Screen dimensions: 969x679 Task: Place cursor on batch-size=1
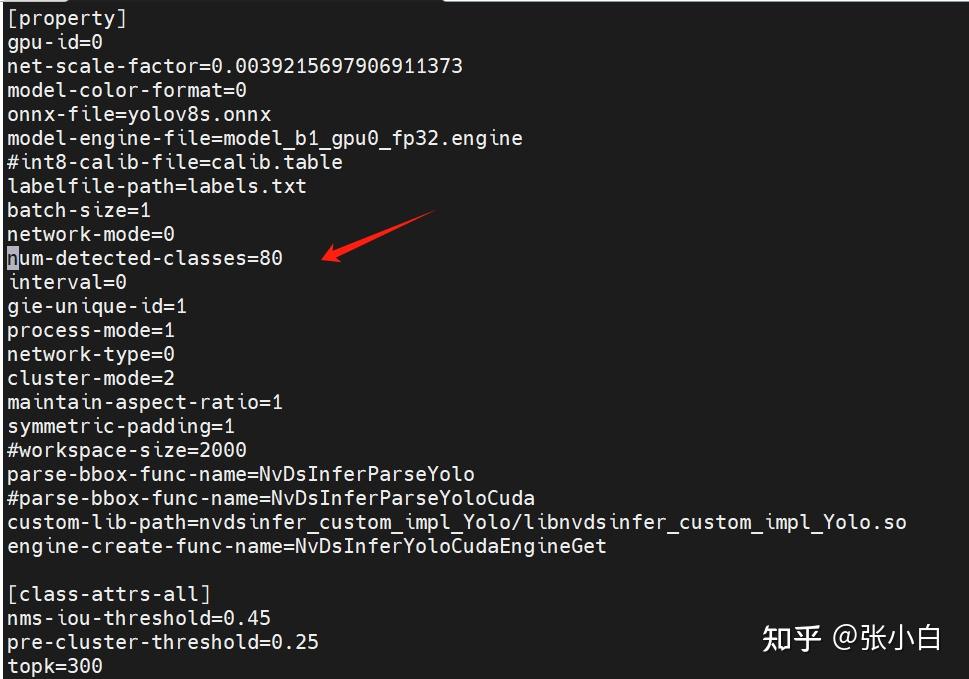[79, 211]
